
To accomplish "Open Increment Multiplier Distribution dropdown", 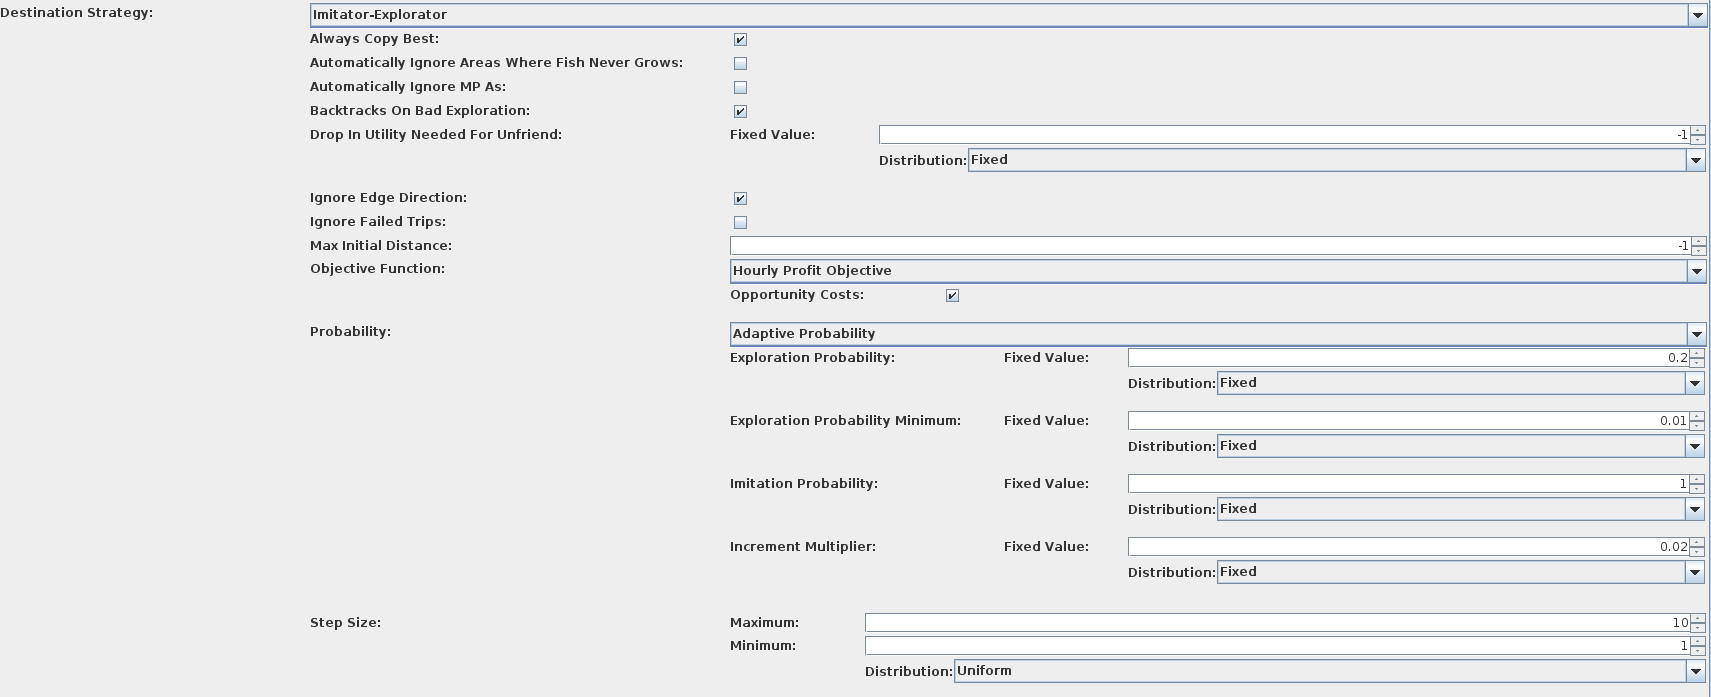I will tap(1460, 572).
